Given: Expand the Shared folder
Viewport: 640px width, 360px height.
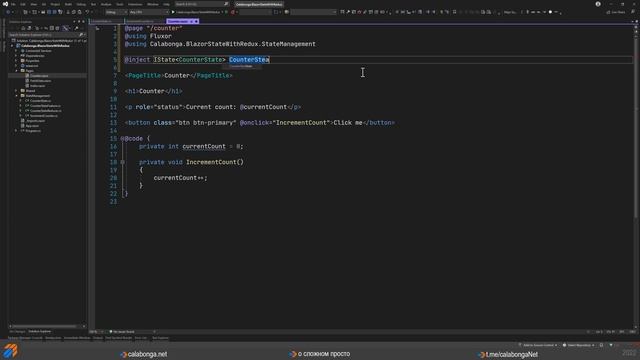Looking at the screenshot, I should (x=17, y=91).
